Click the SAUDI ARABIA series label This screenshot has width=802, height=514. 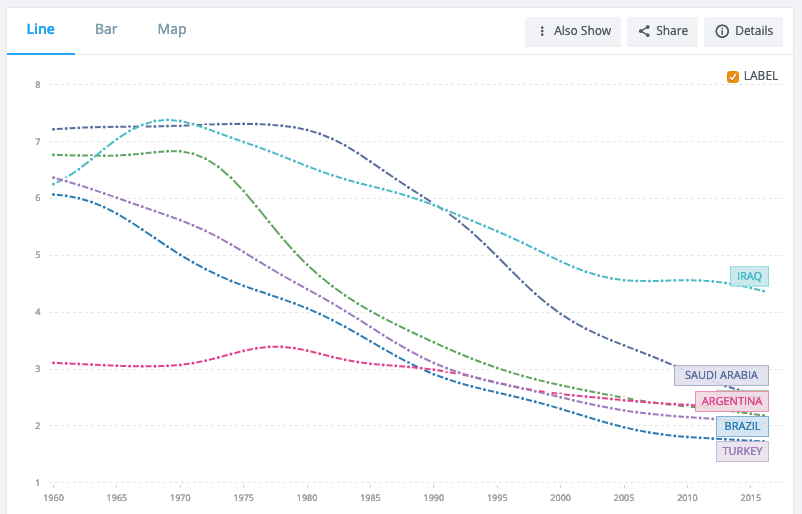721,375
